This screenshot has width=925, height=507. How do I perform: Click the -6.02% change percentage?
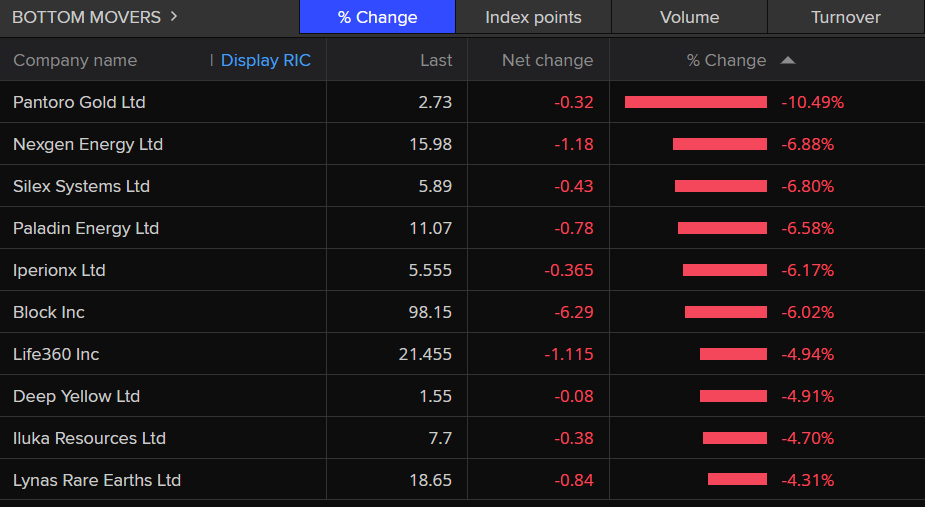808,312
